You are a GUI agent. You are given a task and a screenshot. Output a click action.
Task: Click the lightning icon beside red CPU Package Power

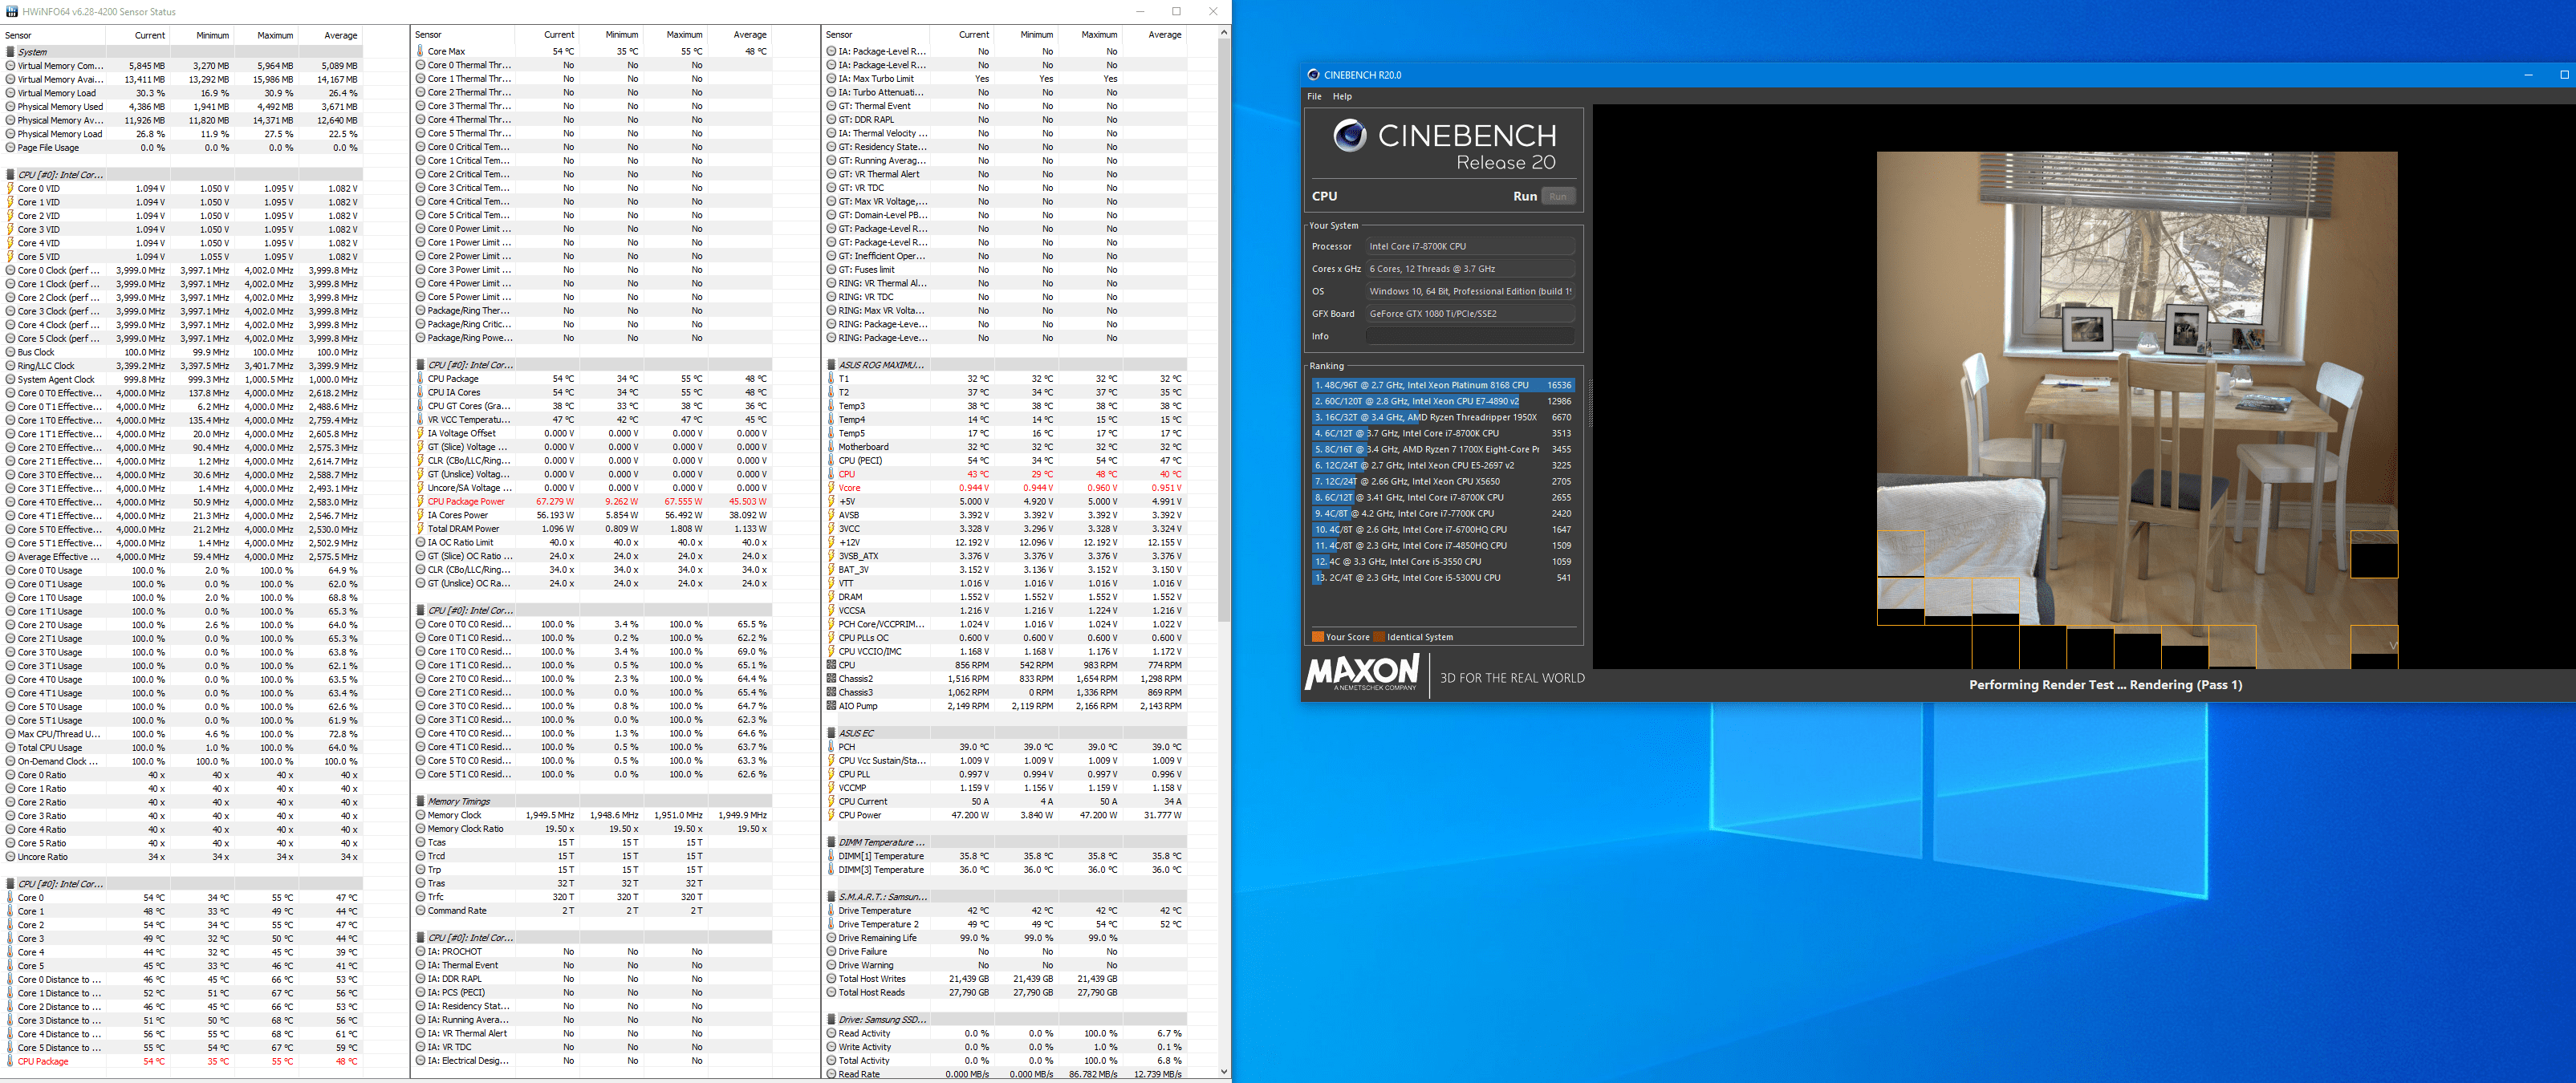pyautogui.click(x=421, y=501)
